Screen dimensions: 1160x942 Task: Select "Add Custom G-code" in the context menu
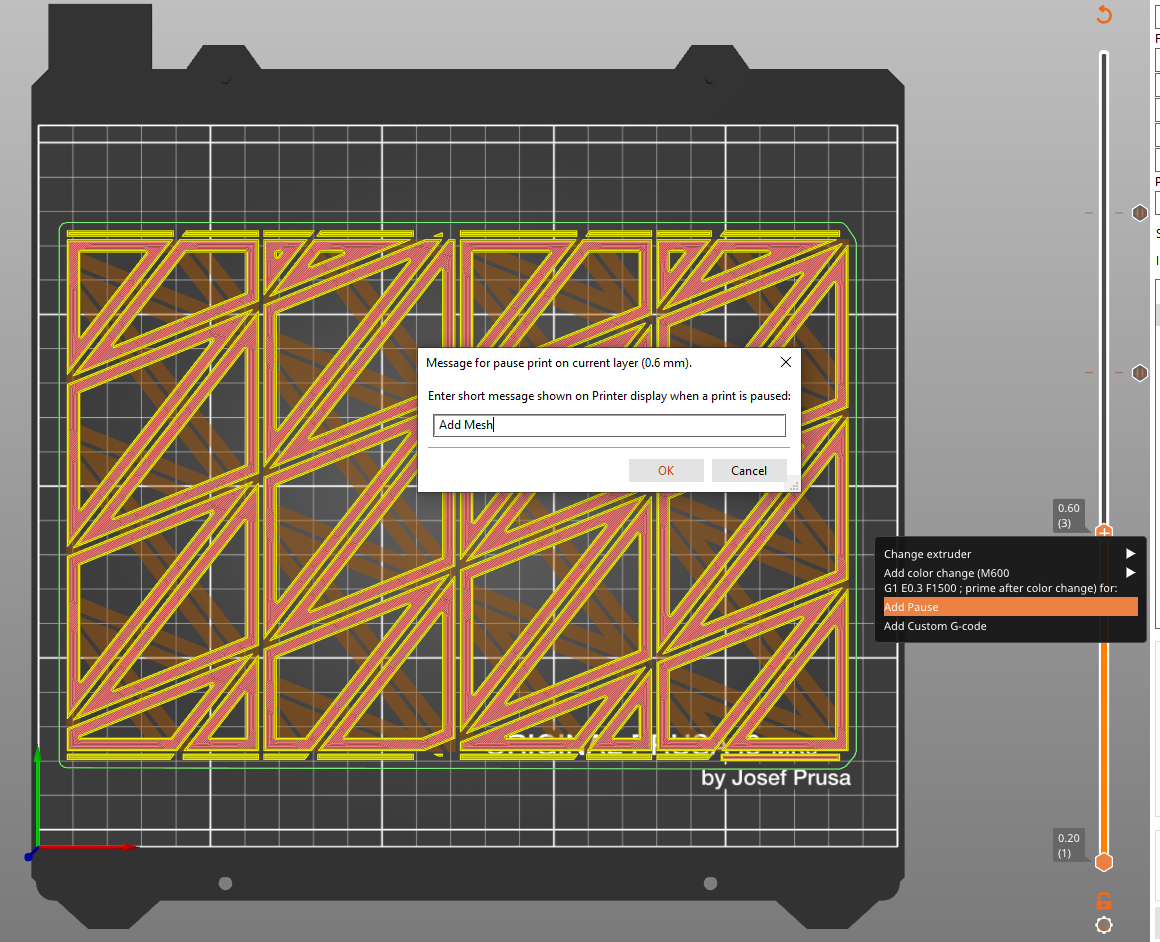[935, 626]
